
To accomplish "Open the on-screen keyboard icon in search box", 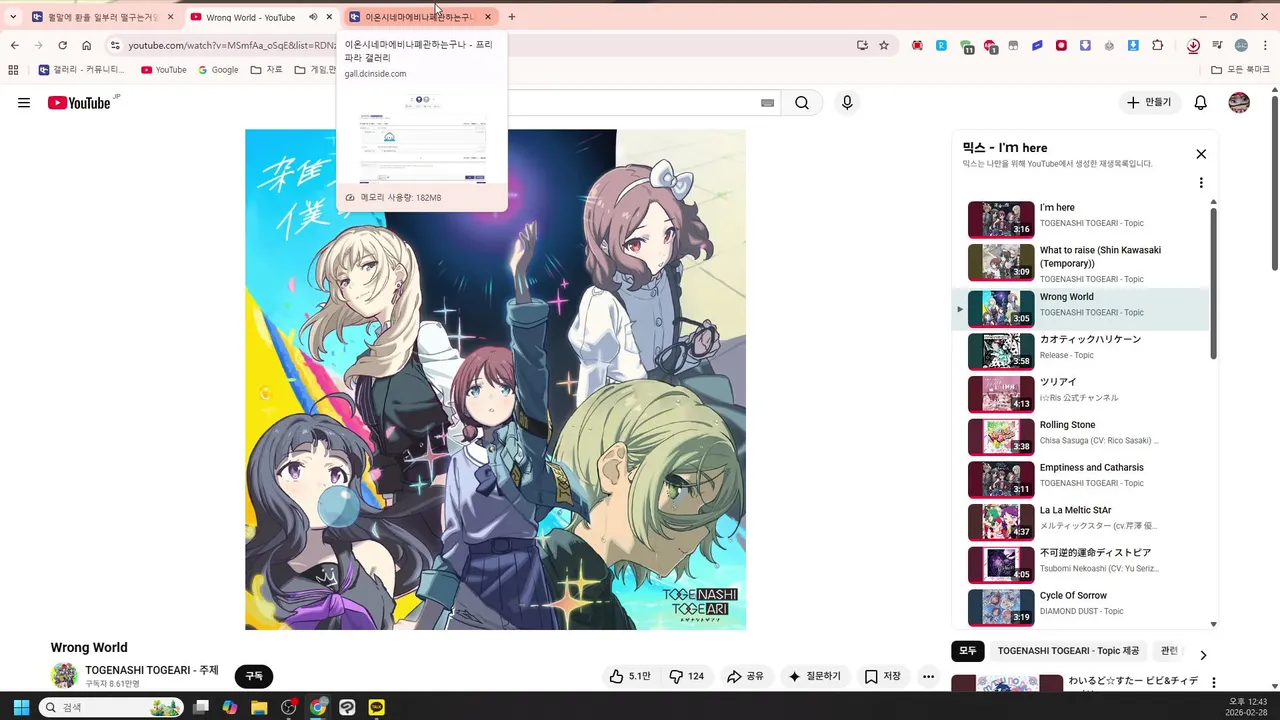I will [767, 103].
